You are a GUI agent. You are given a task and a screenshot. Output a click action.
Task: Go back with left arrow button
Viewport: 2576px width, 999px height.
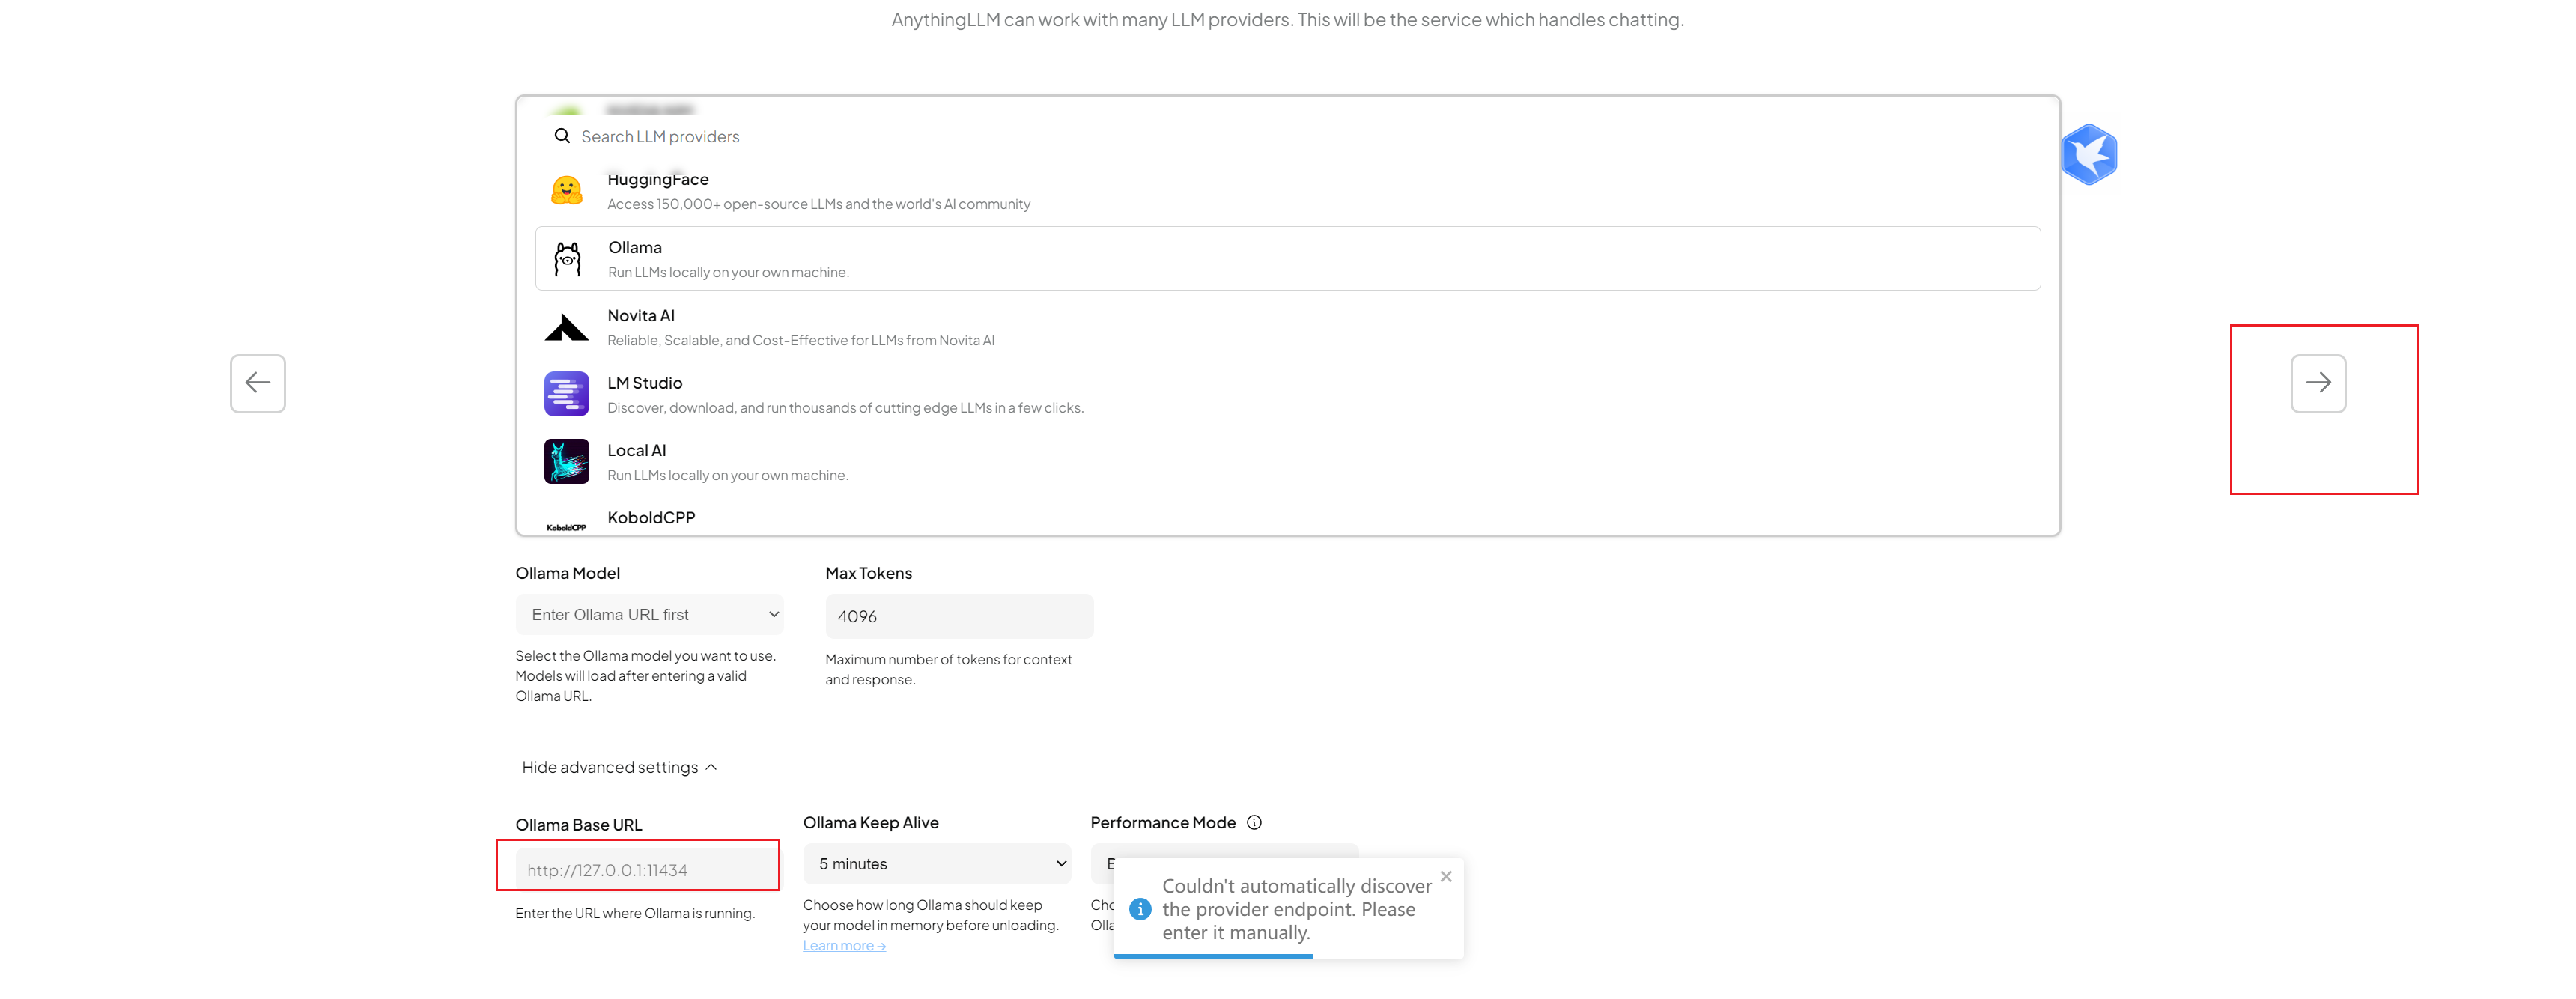click(258, 383)
